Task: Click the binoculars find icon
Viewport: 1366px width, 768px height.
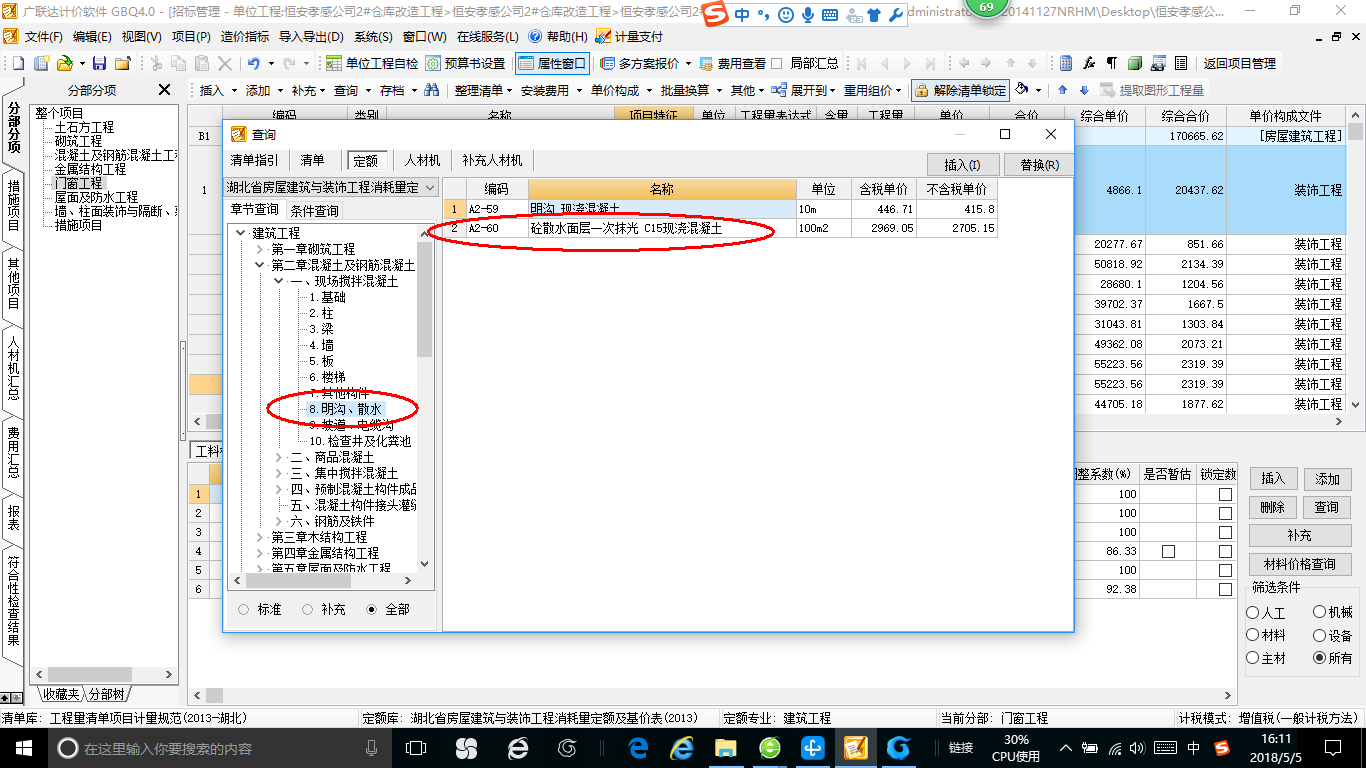Action: click(432, 90)
